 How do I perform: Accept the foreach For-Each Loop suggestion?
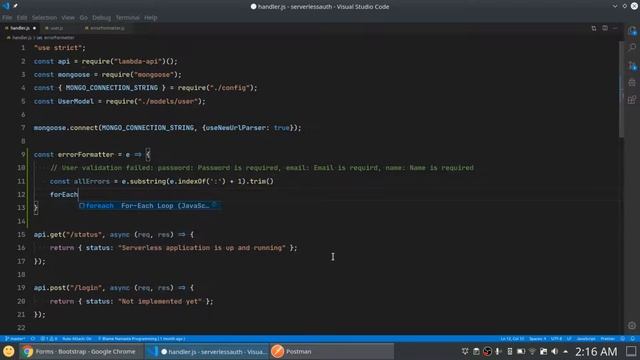click(x=150, y=206)
